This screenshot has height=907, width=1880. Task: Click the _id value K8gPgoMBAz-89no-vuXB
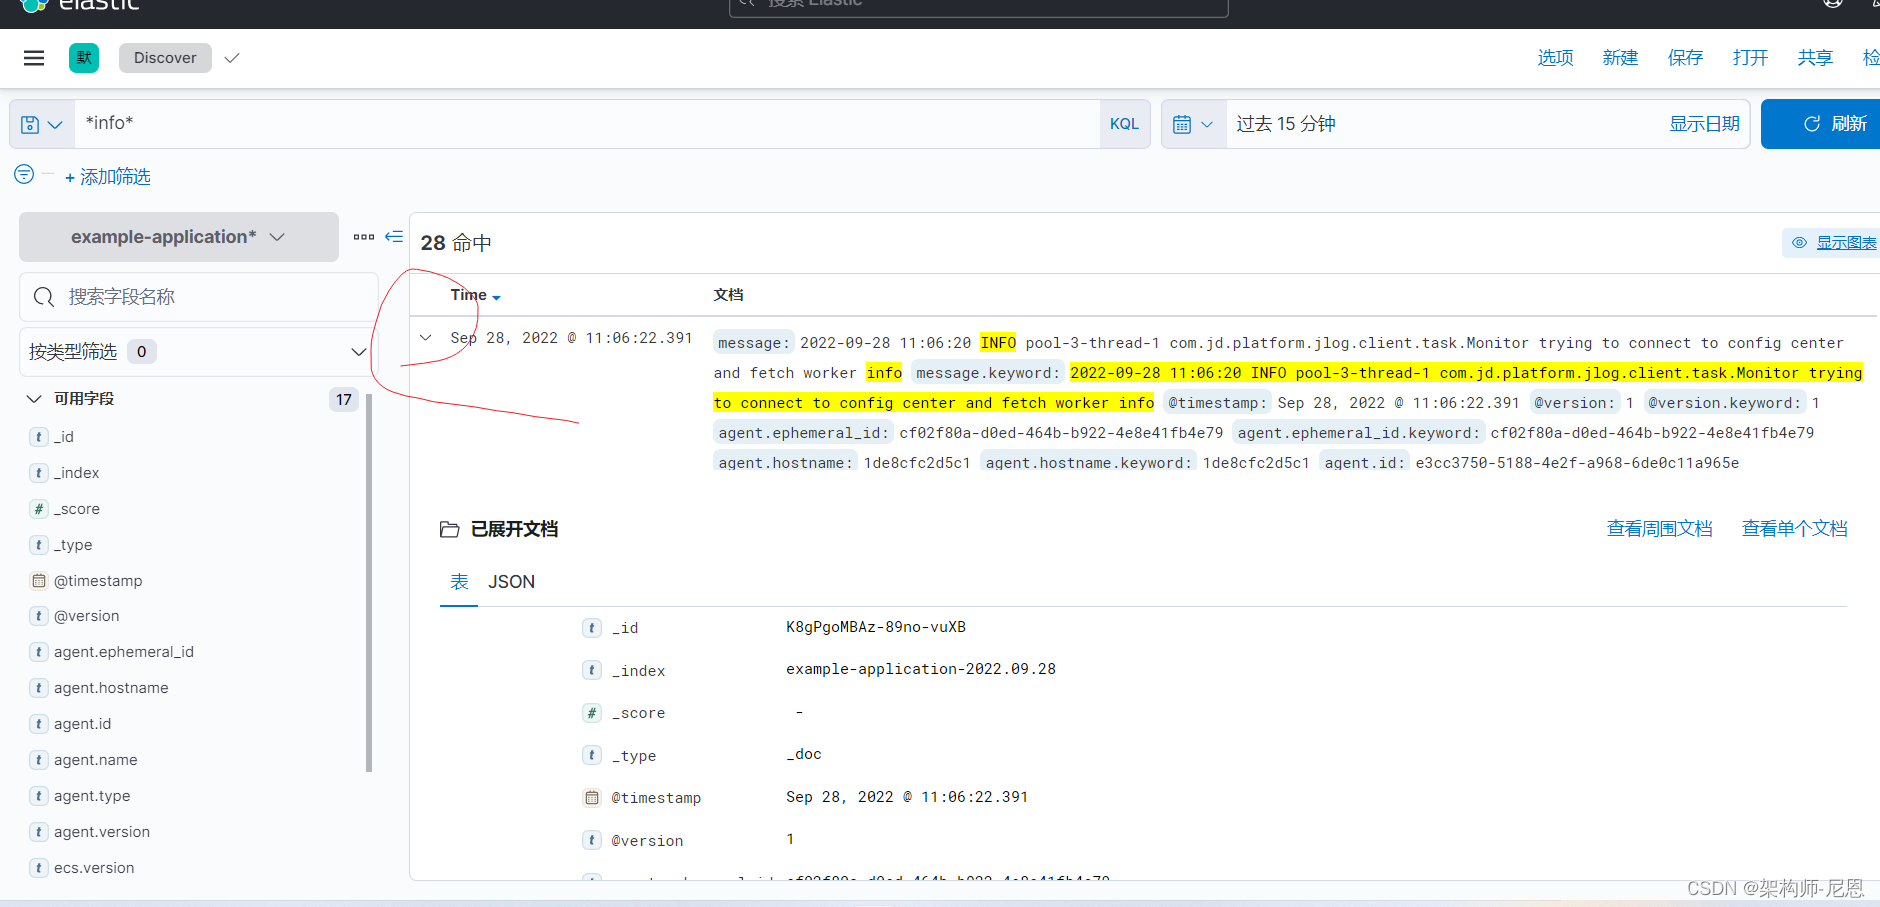pyautogui.click(x=876, y=627)
